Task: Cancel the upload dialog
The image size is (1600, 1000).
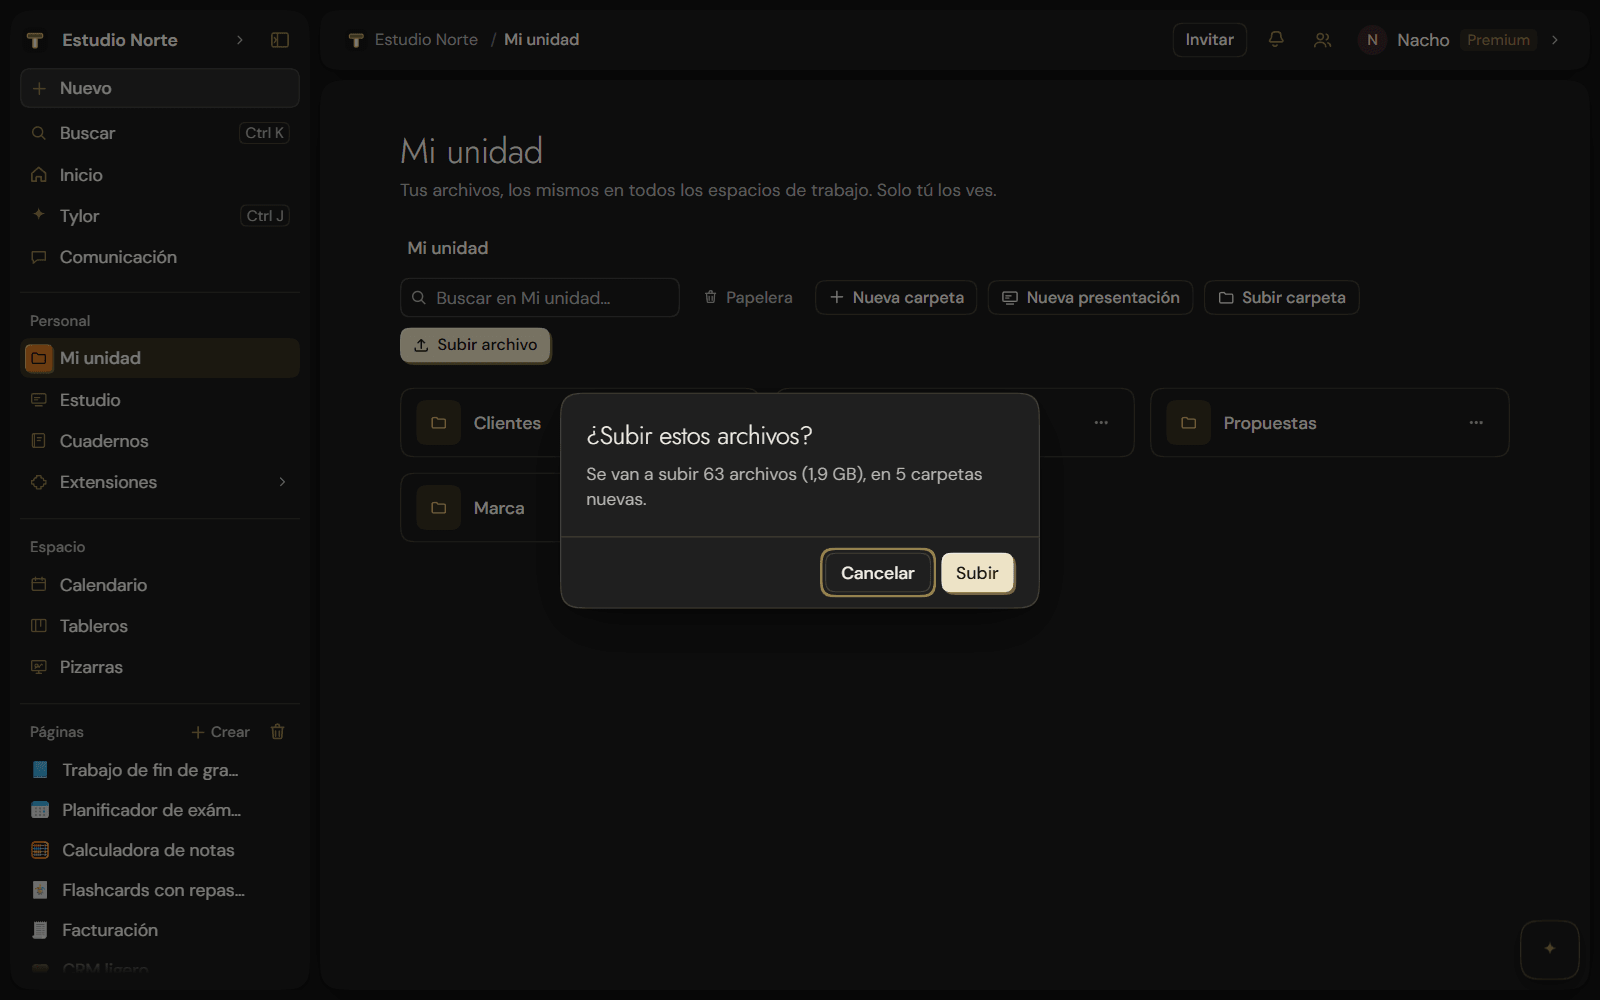Action: 878,573
